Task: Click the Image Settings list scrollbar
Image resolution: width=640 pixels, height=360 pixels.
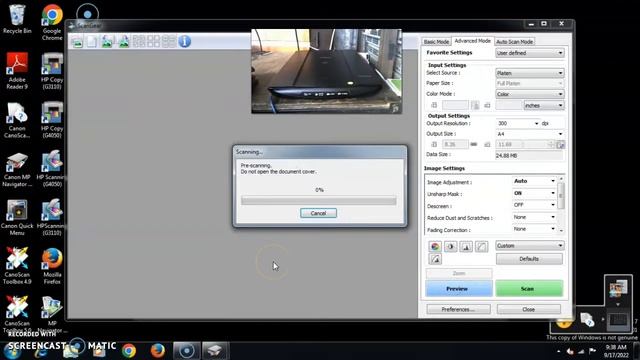Action: [x=561, y=204]
